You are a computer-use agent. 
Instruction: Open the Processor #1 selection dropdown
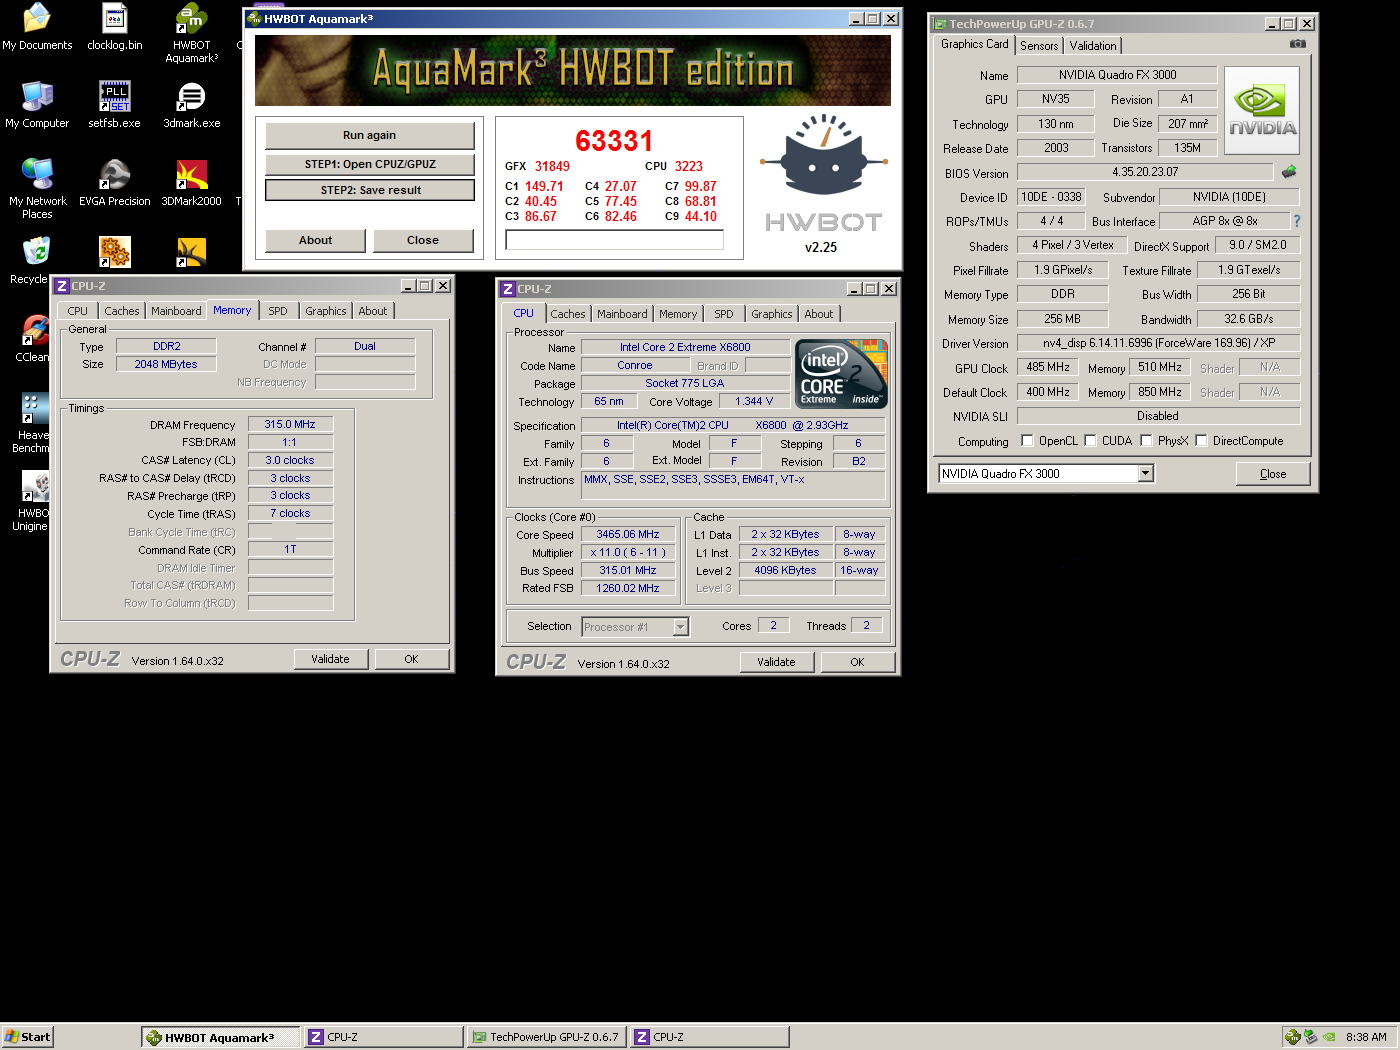pos(681,627)
